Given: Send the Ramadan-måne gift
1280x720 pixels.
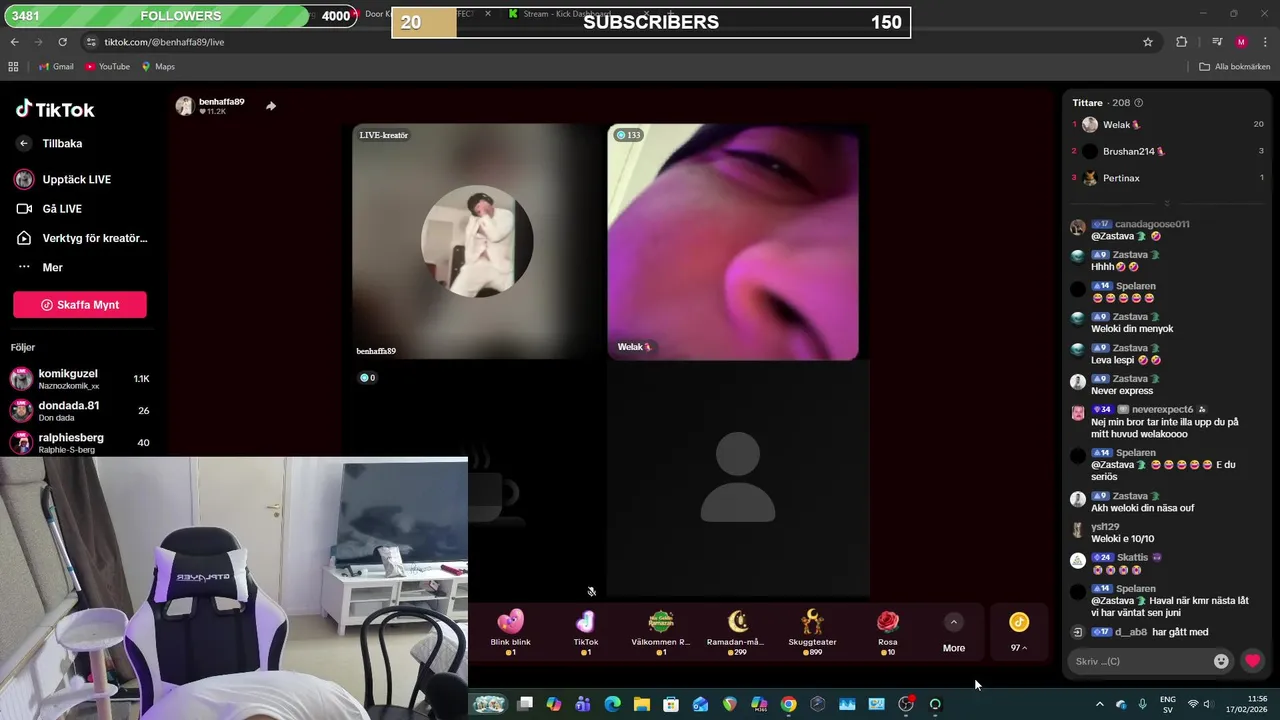Looking at the screenshot, I should point(737,631).
